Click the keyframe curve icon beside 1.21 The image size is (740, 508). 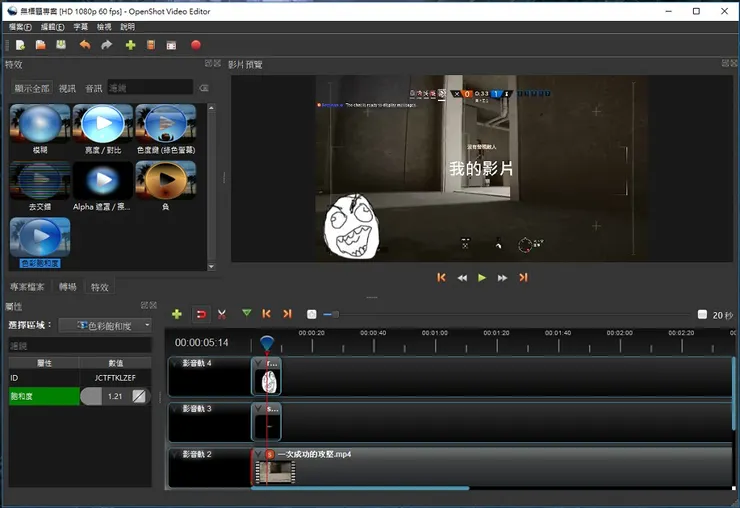[139, 397]
